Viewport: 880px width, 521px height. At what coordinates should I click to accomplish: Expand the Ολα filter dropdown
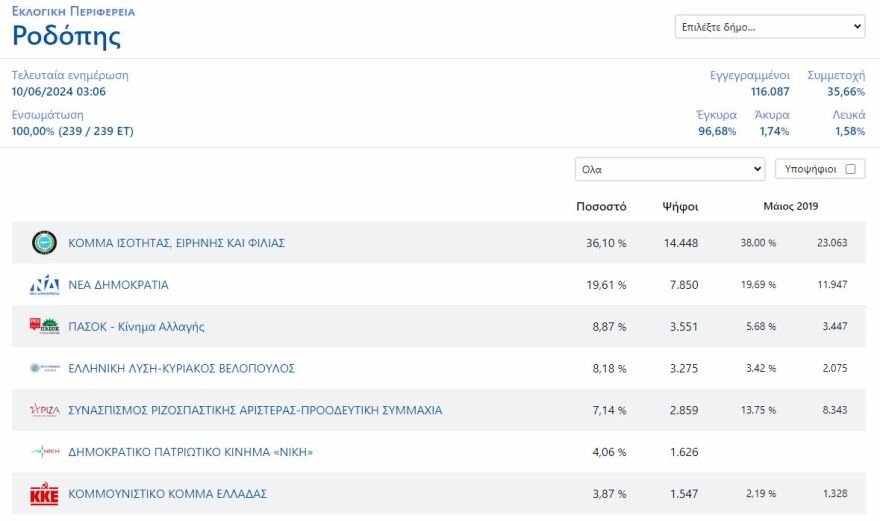(670, 169)
